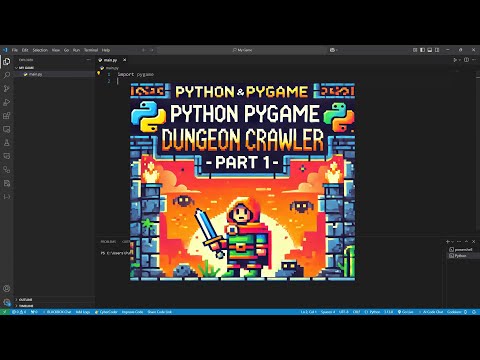
Task: Open the Extensions view
Action: [7, 116]
